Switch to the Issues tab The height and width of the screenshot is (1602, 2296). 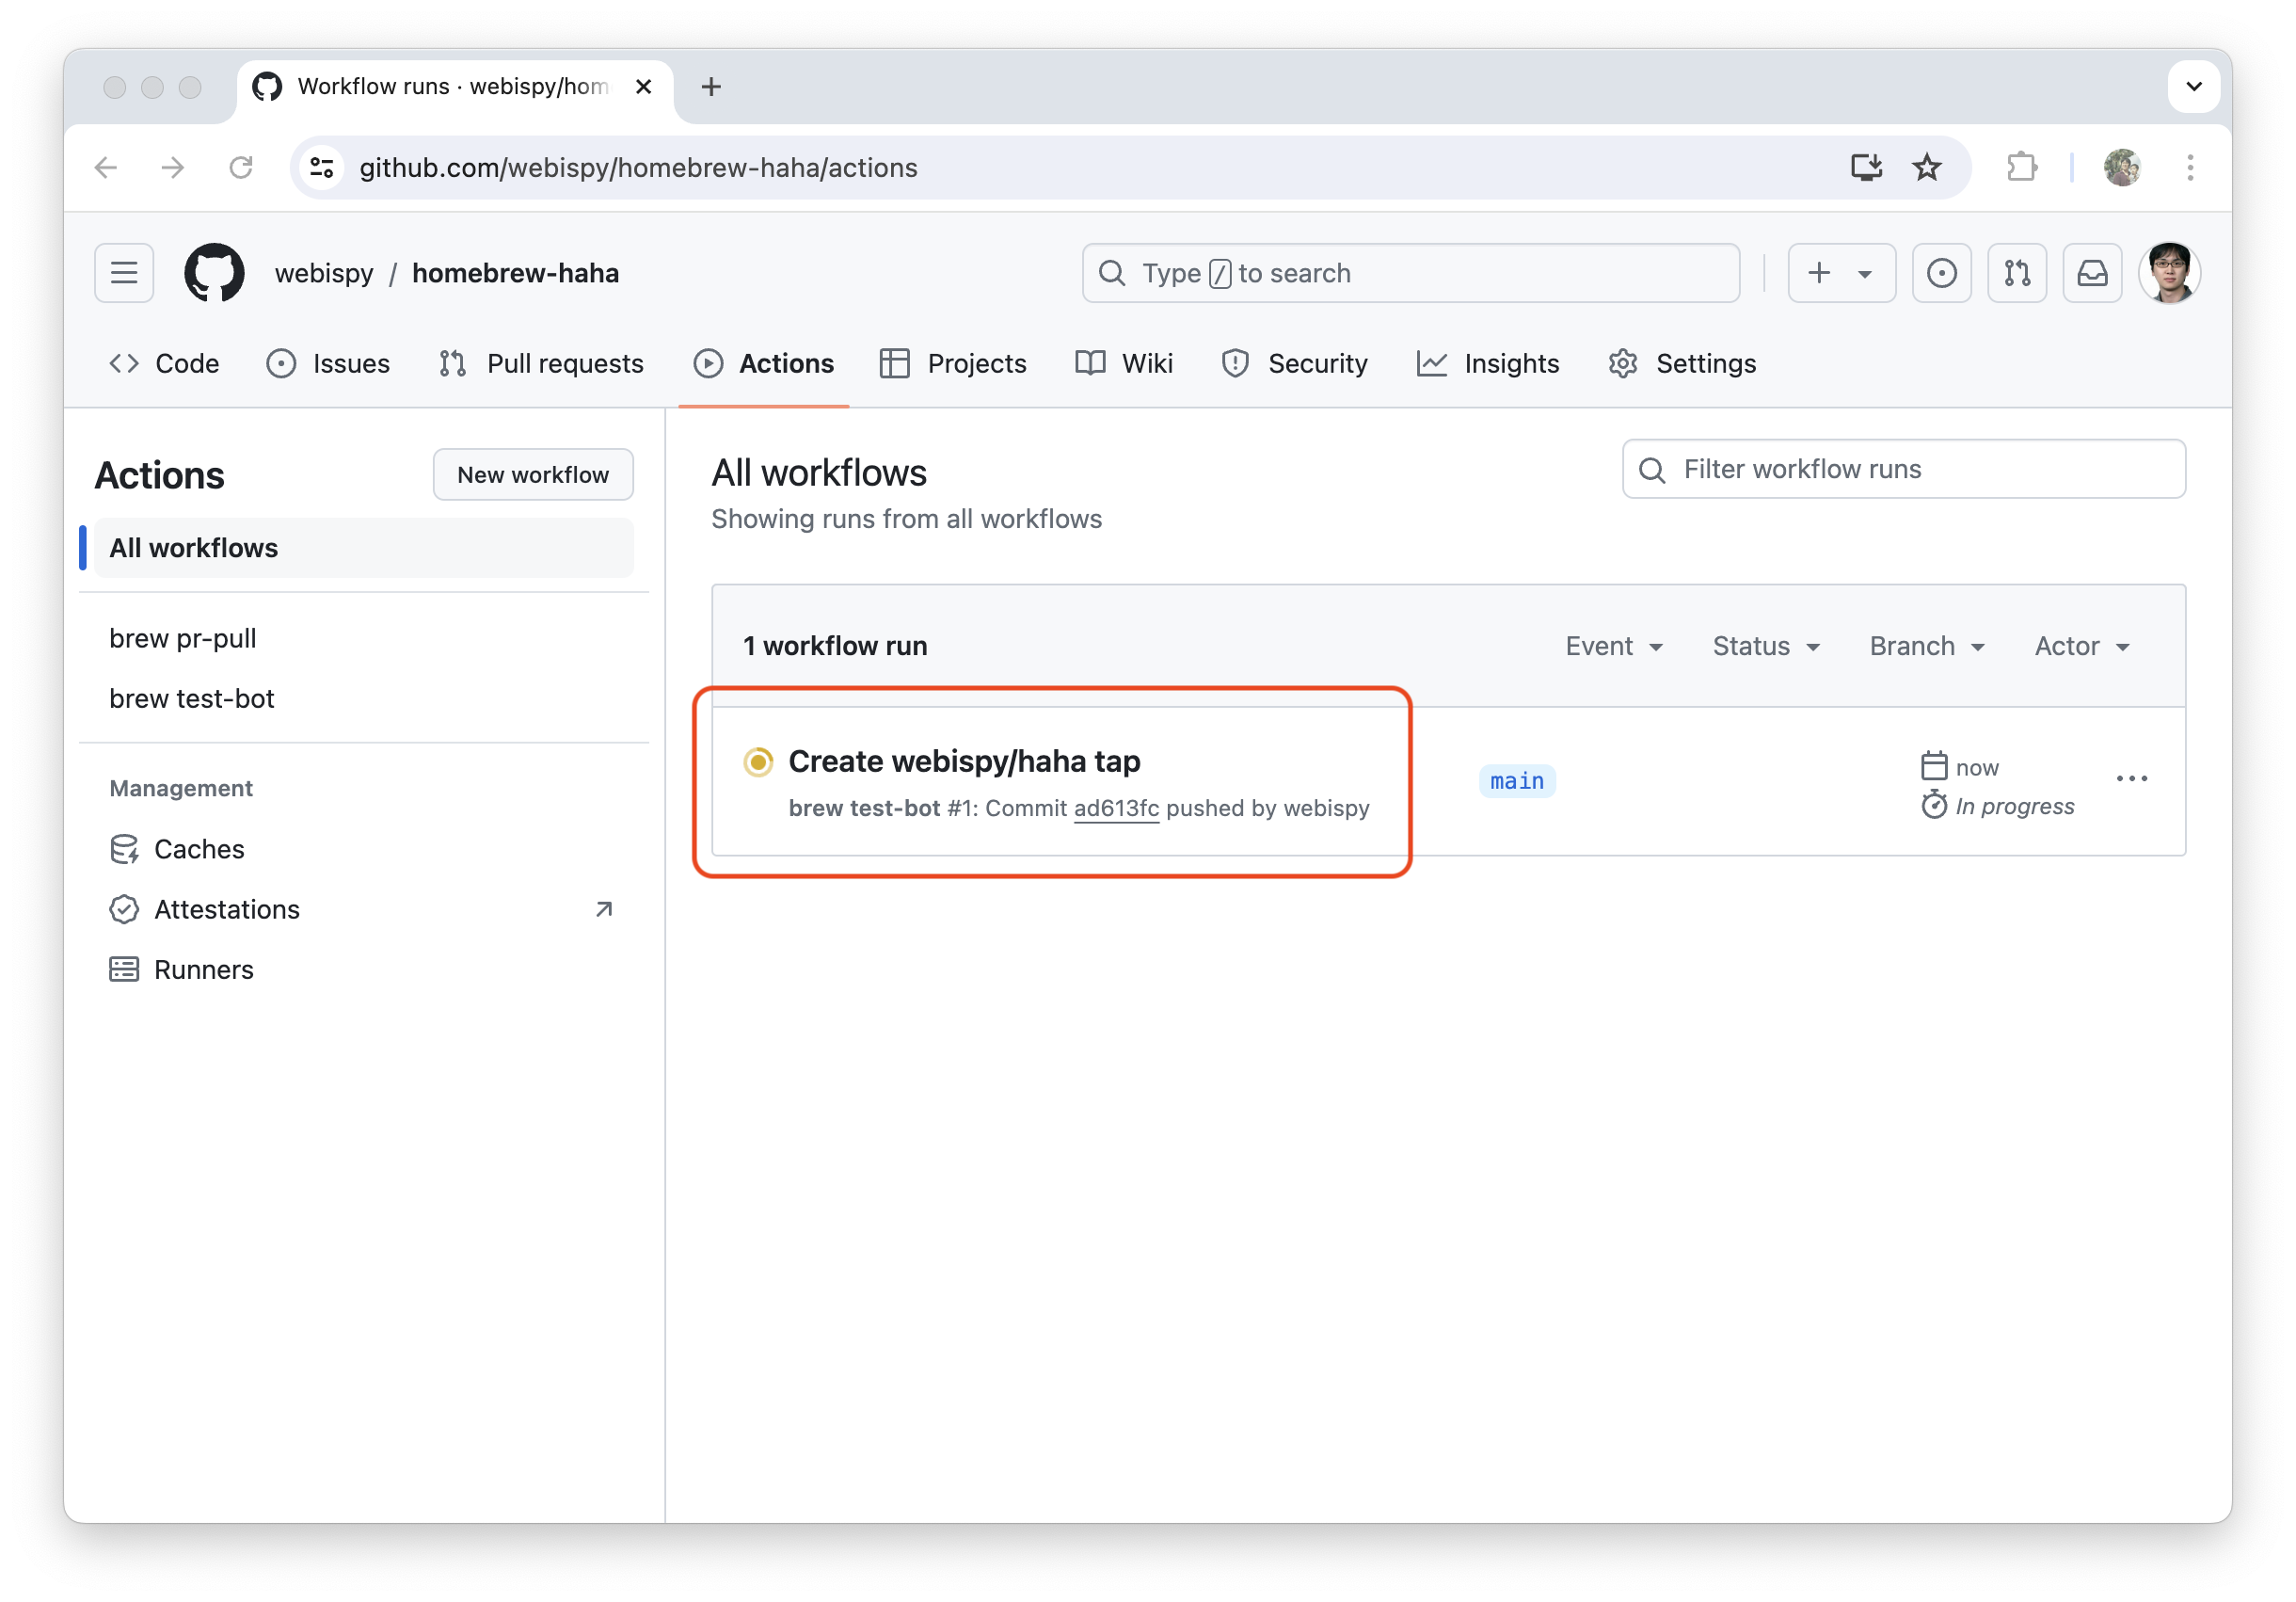tap(328, 364)
